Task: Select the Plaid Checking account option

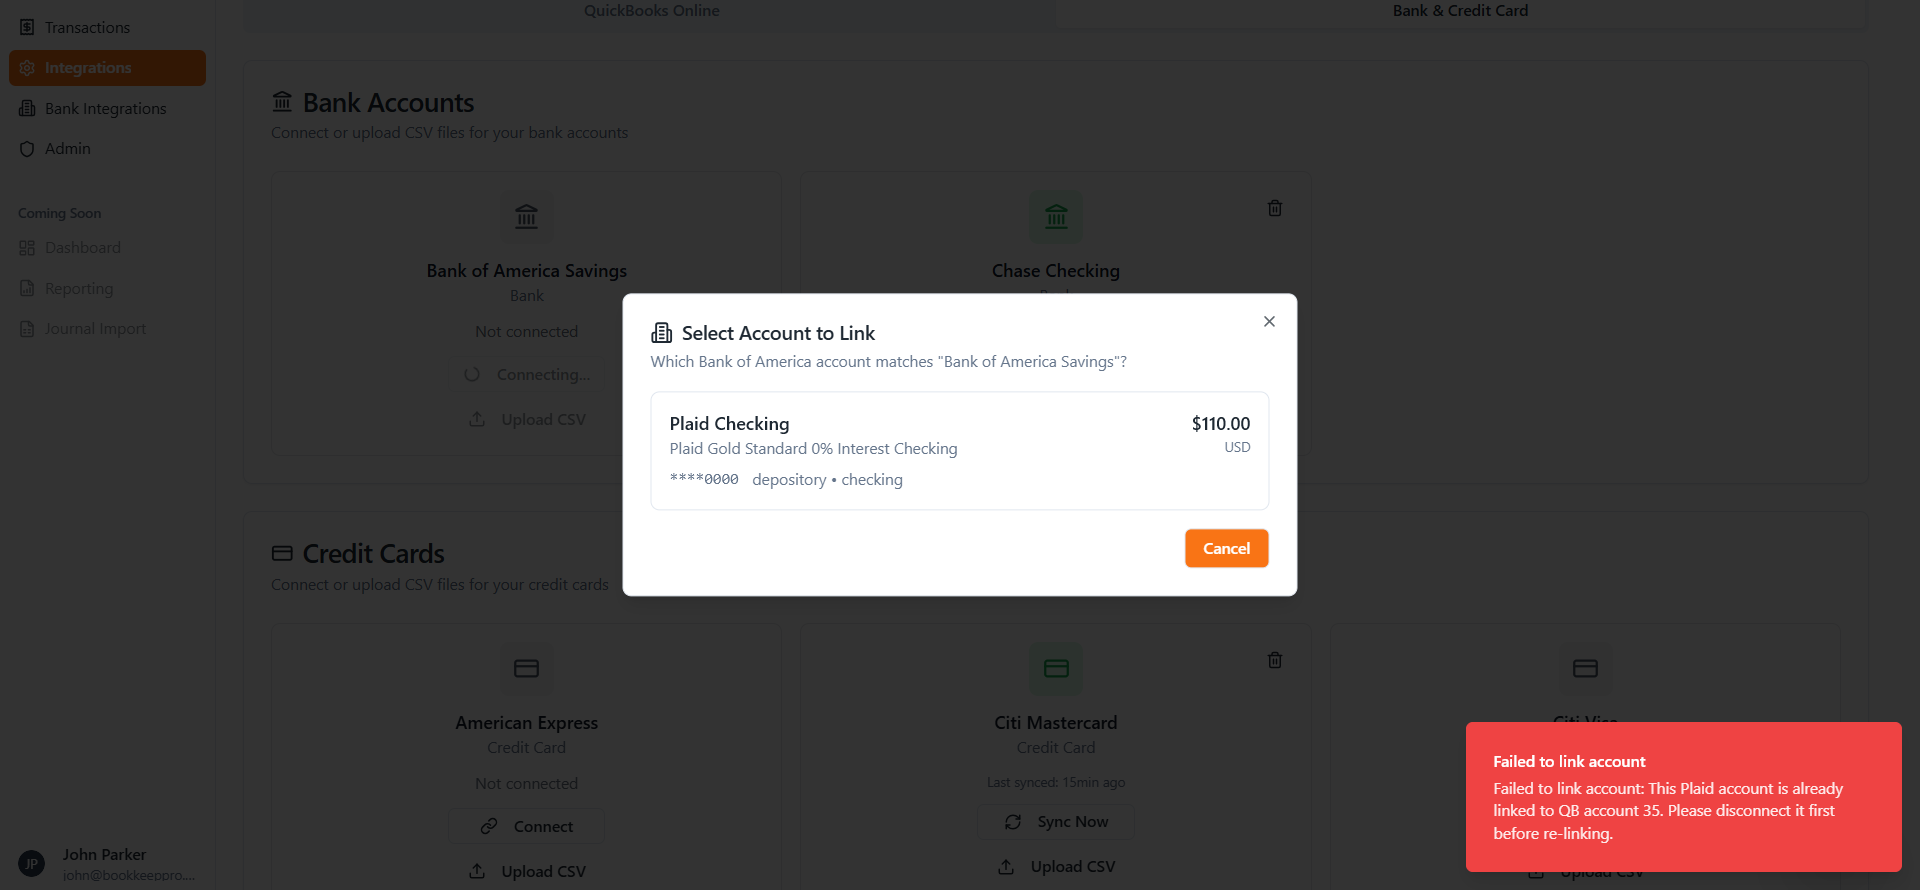Action: tap(959, 451)
